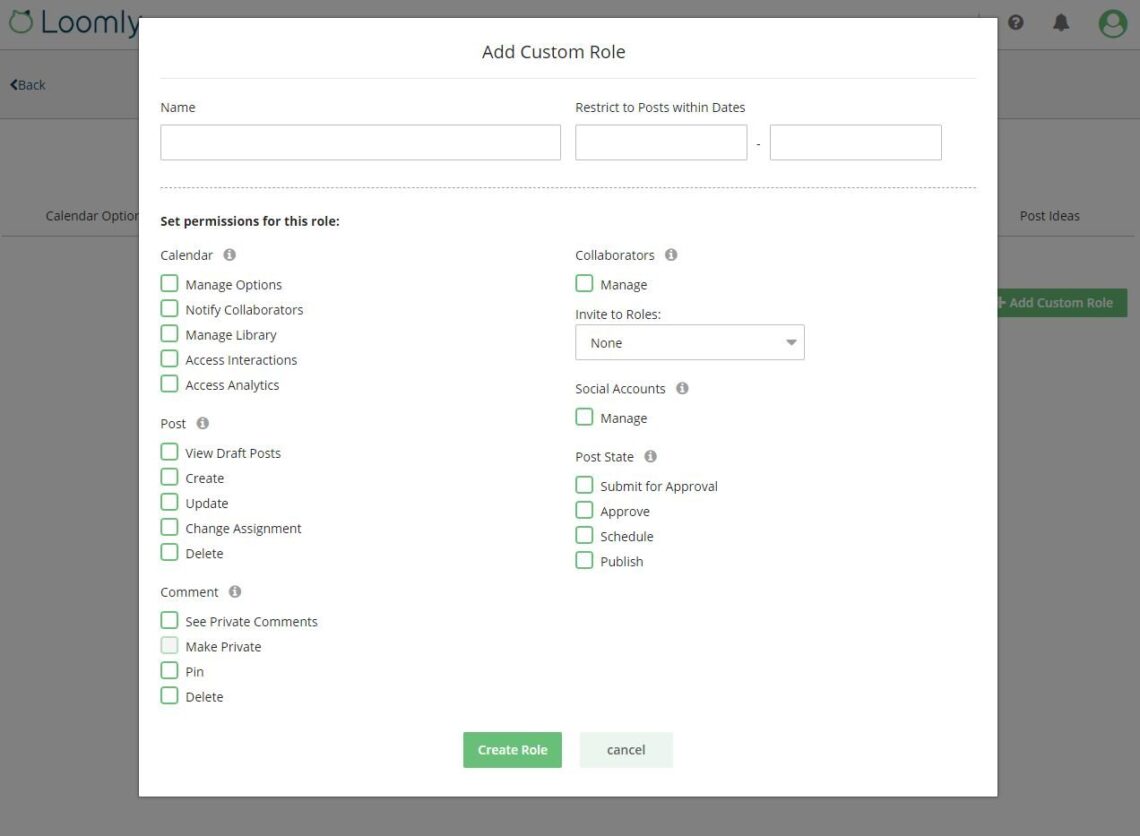Enable See Private Comments permission

click(169, 620)
